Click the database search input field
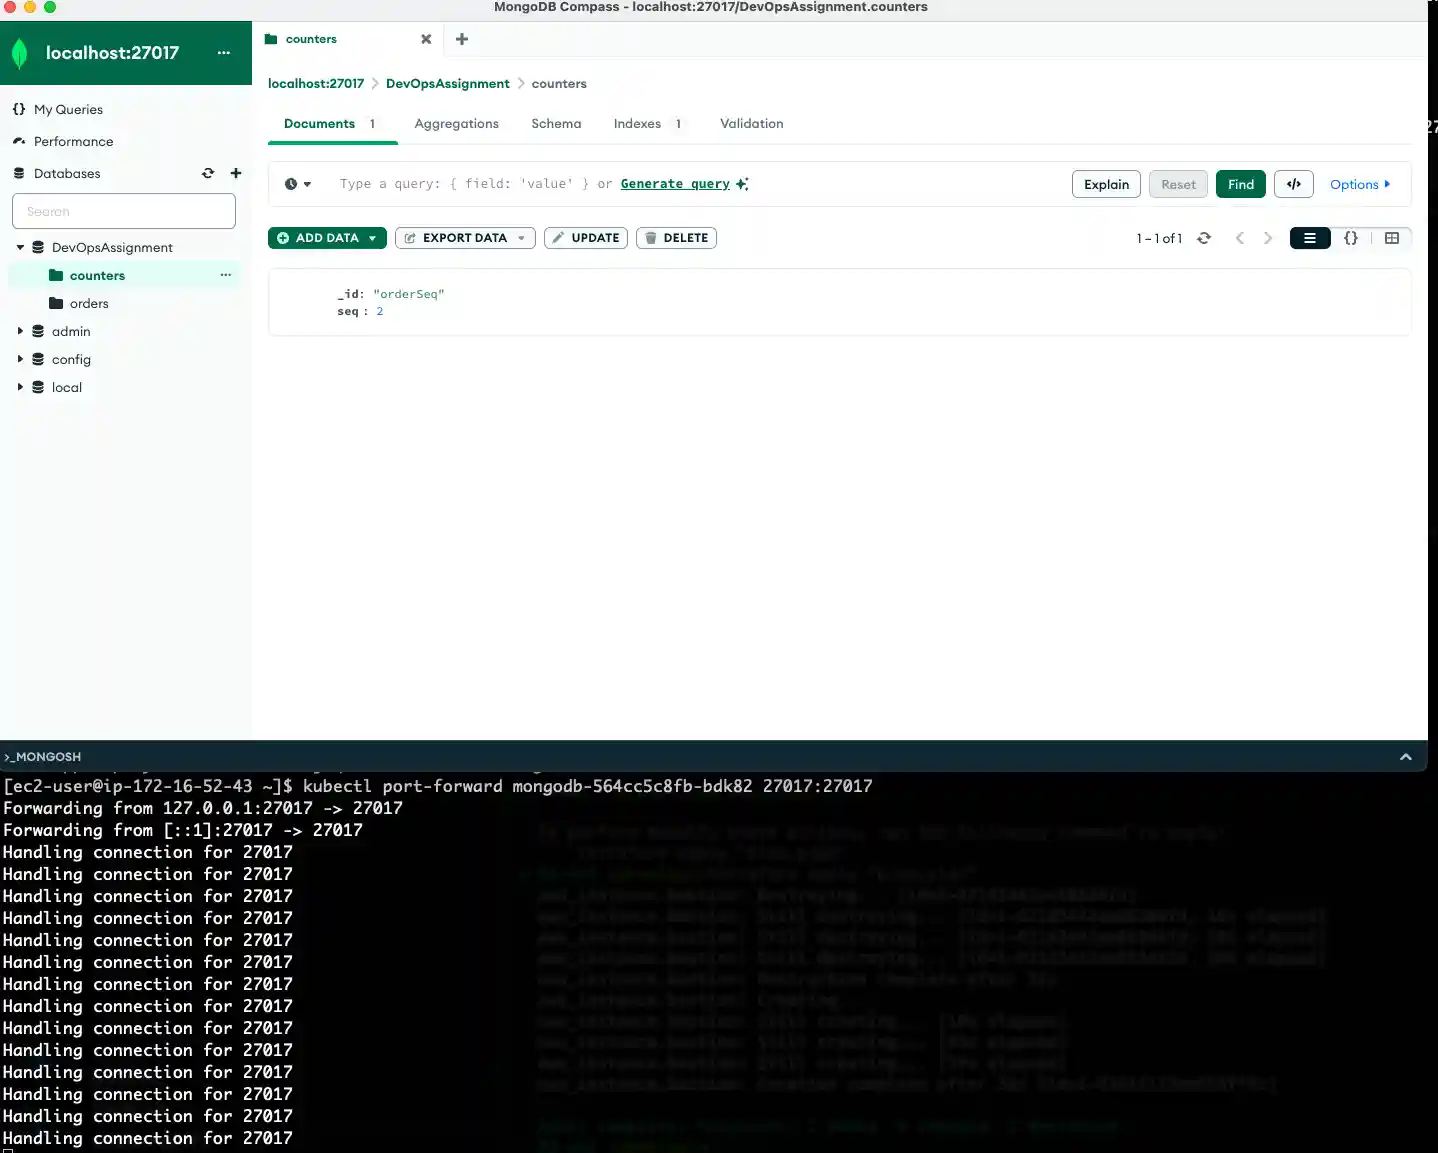Image resolution: width=1438 pixels, height=1153 pixels. tap(124, 211)
